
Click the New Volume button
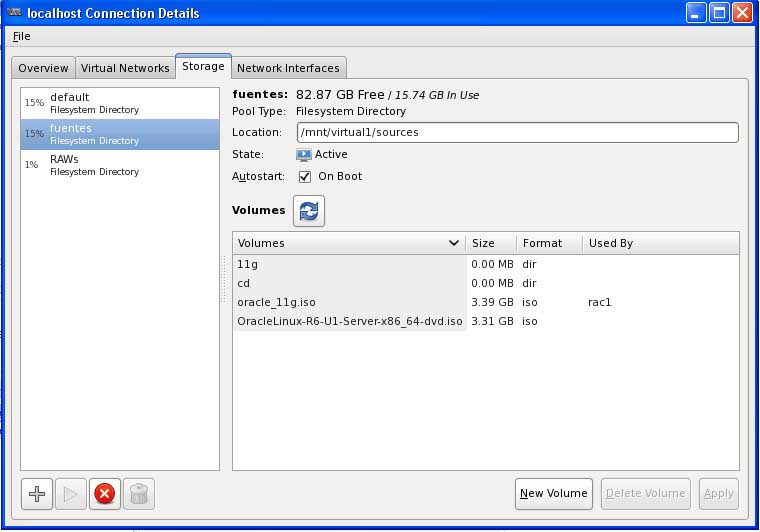[x=553, y=493]
